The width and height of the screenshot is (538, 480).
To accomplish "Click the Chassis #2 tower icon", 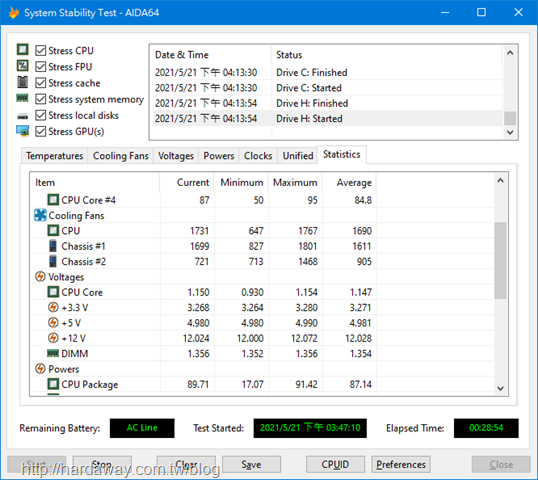I will 53,261.
